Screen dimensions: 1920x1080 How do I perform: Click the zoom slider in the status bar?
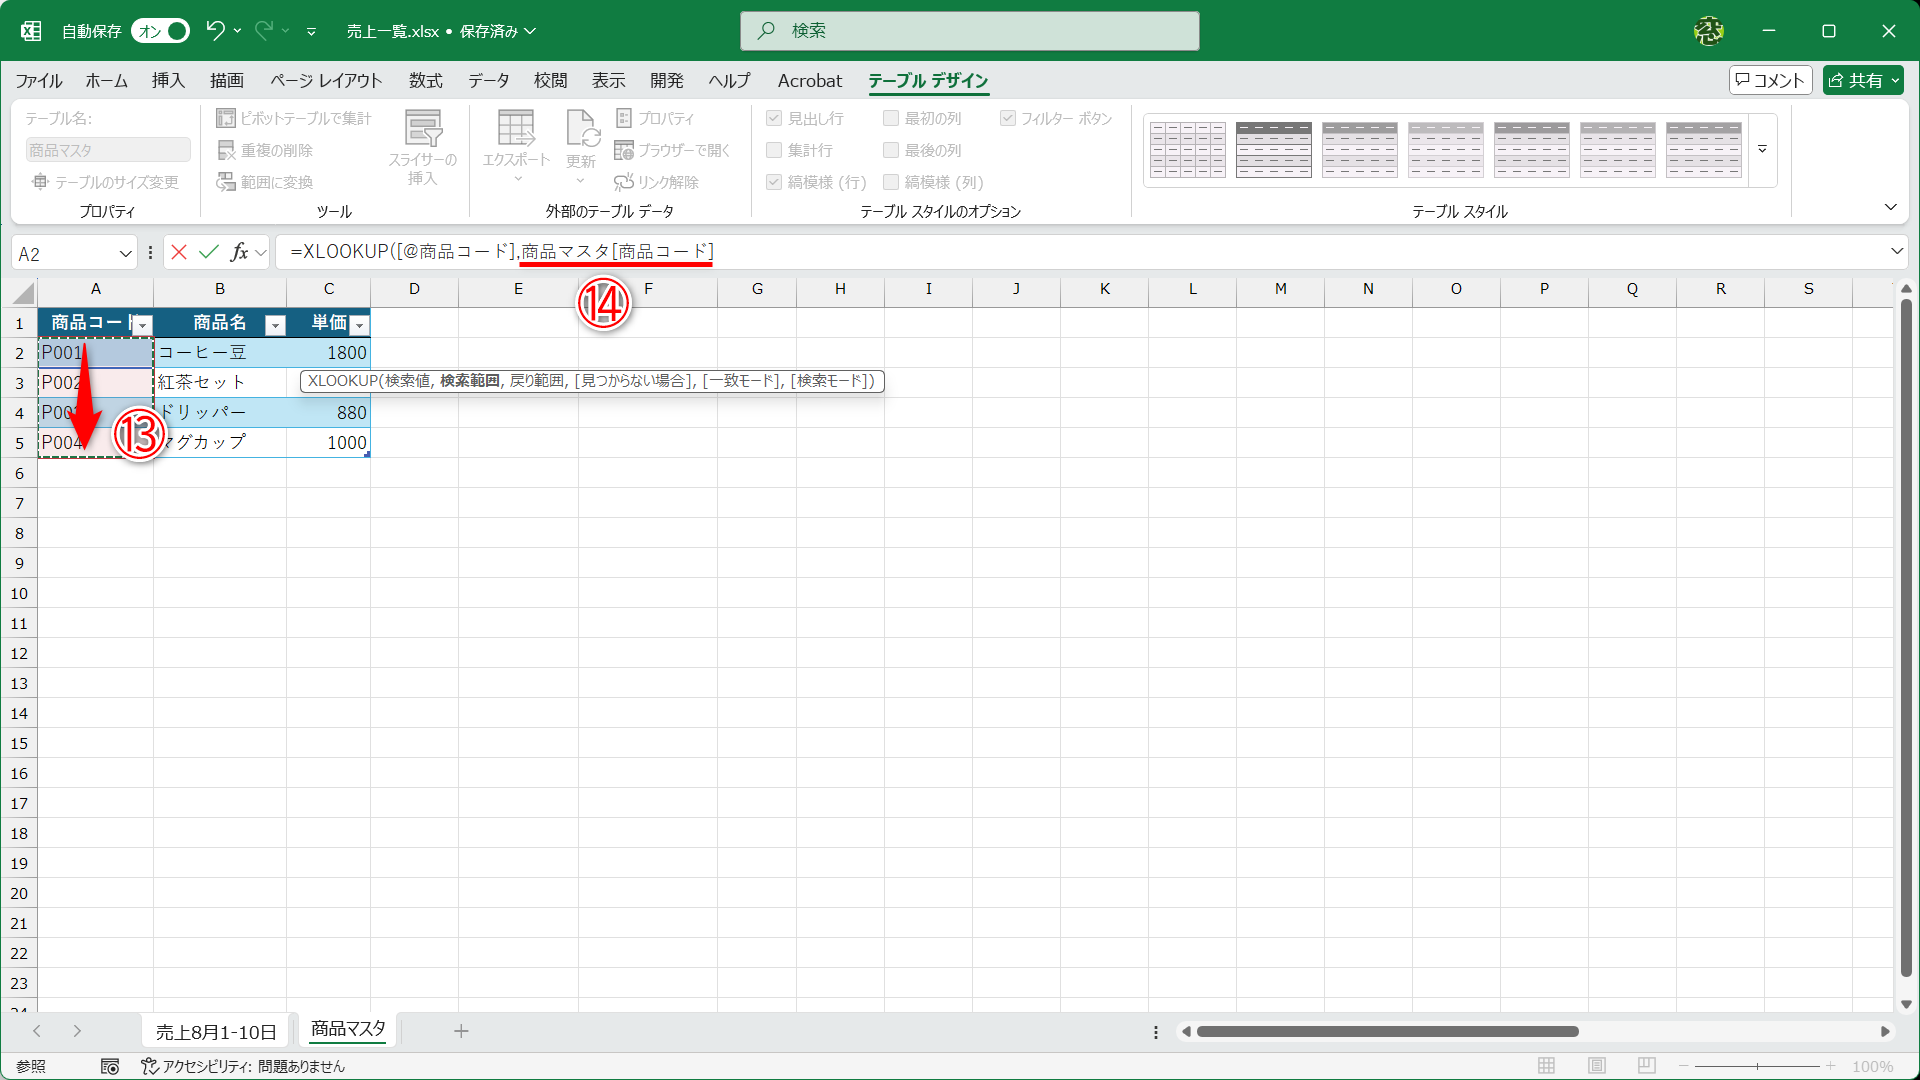click(1757, 1066)
